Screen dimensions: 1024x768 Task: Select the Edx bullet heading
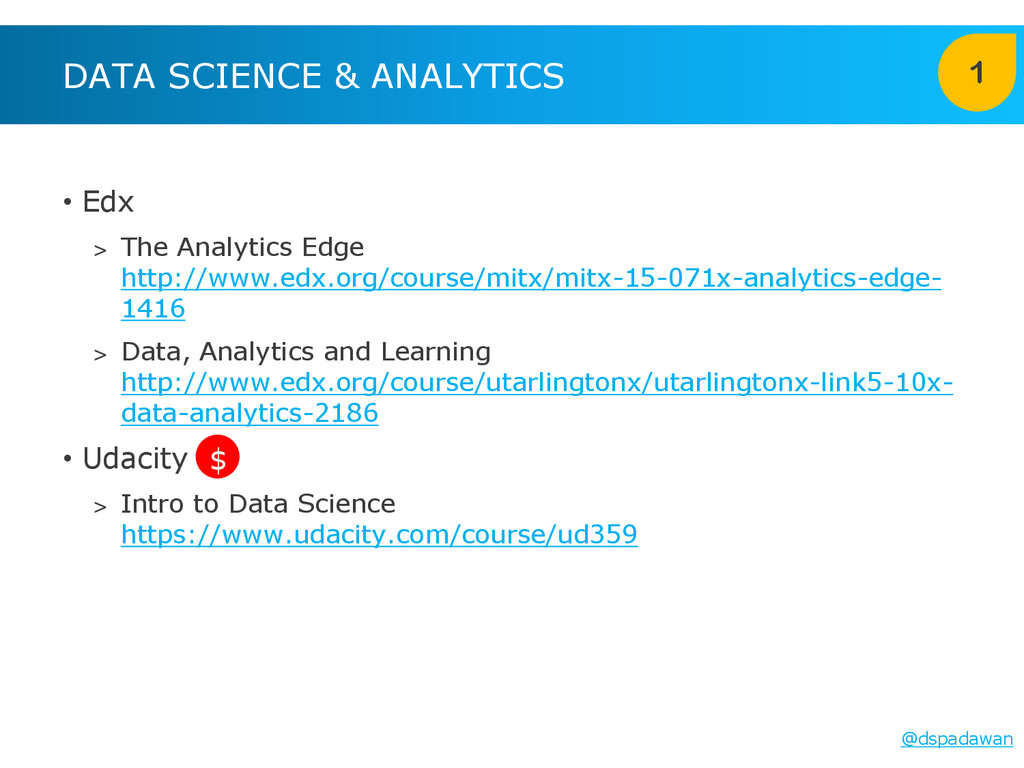108,202
